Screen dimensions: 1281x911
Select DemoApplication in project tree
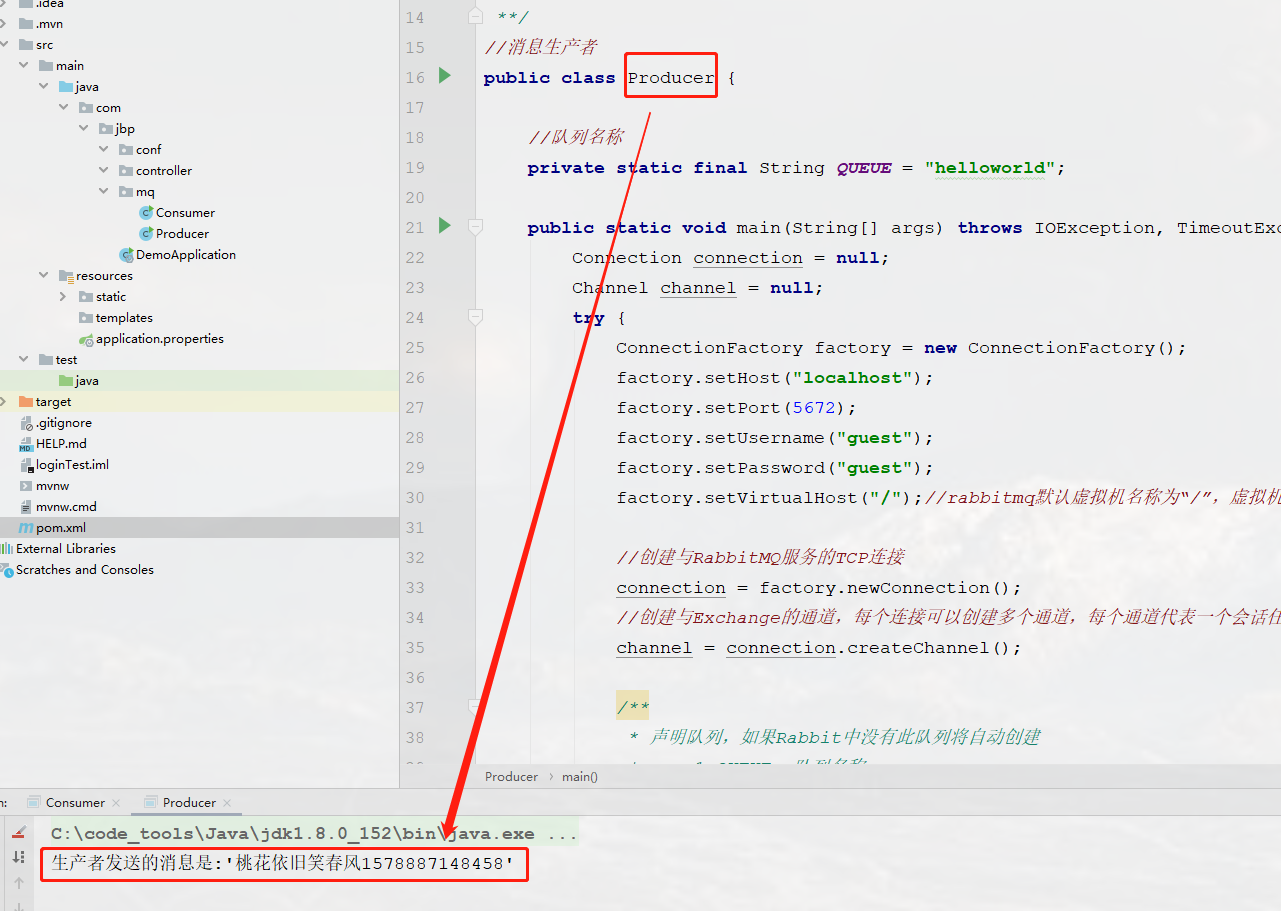point(186,255)
